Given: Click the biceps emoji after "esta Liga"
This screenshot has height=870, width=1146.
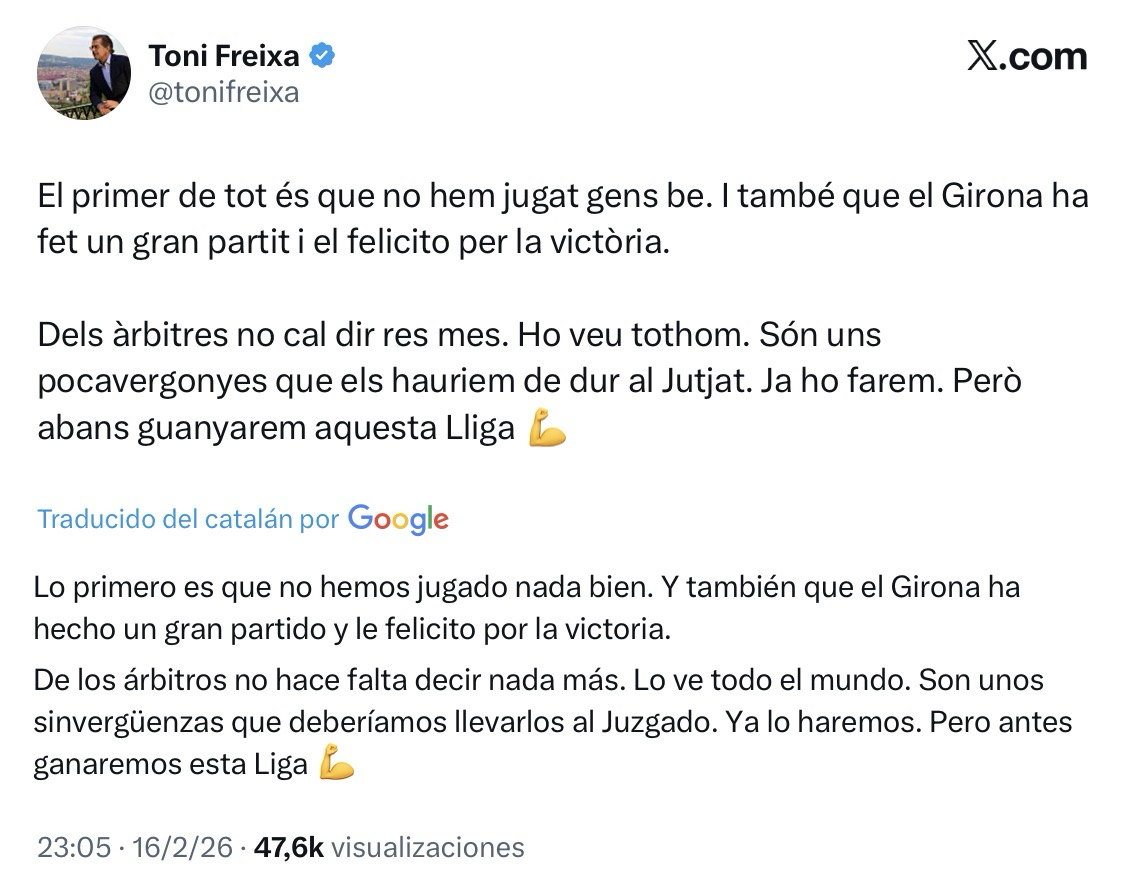Looking at the screenshot, I should click(337, 766).
